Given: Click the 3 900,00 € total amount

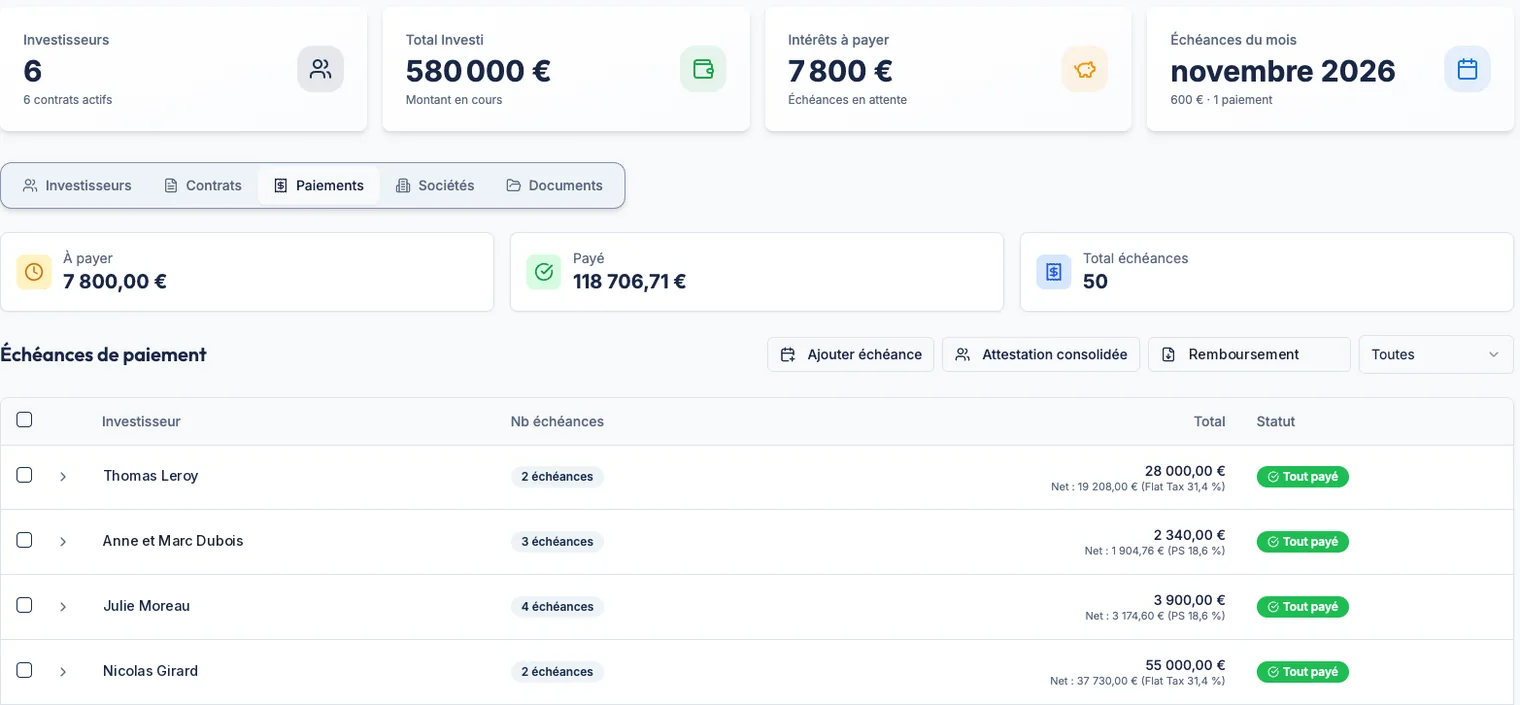Looking at the screenshot, I should pos(1189,600).
